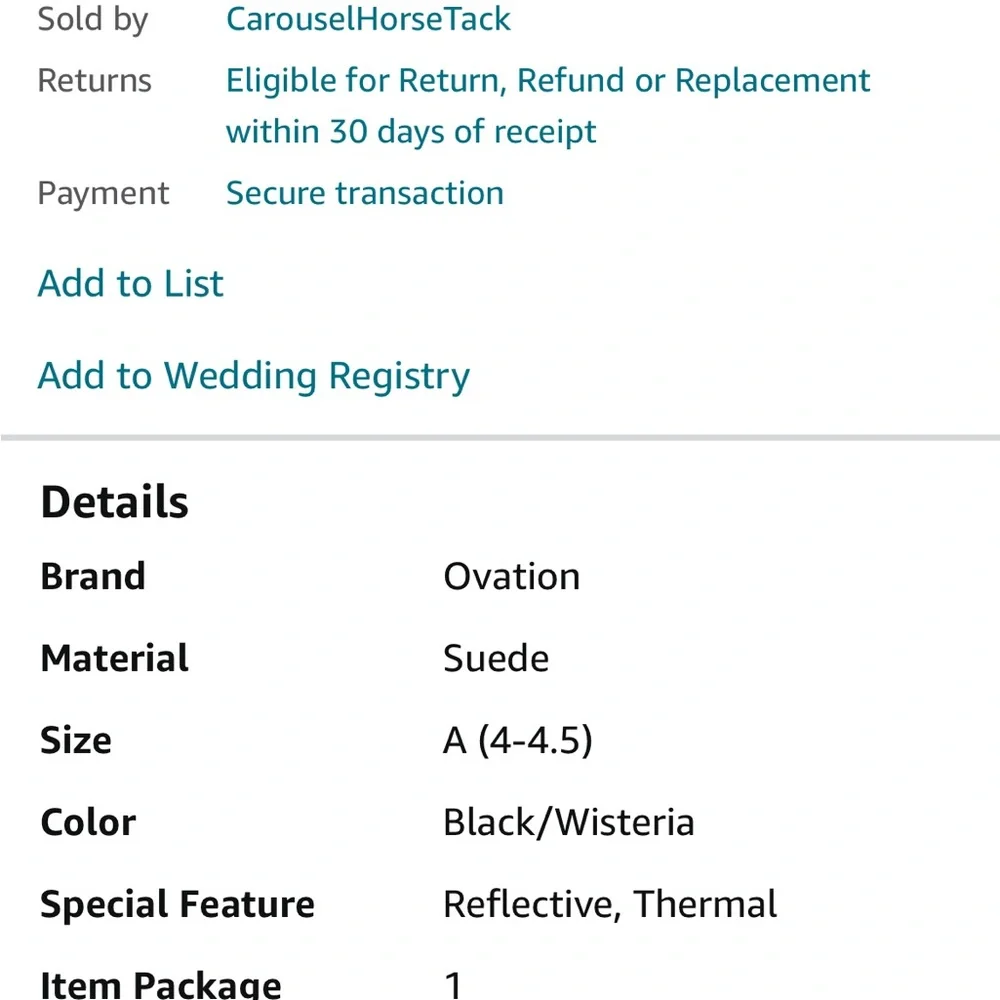
Task: Click the Suede material value
Action: pos(496,658)
